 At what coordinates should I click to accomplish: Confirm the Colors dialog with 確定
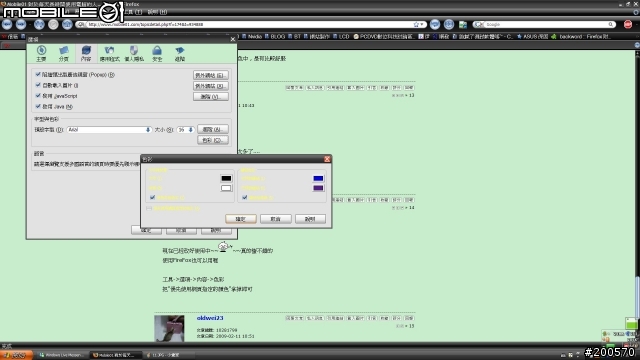tap(241, 219)
